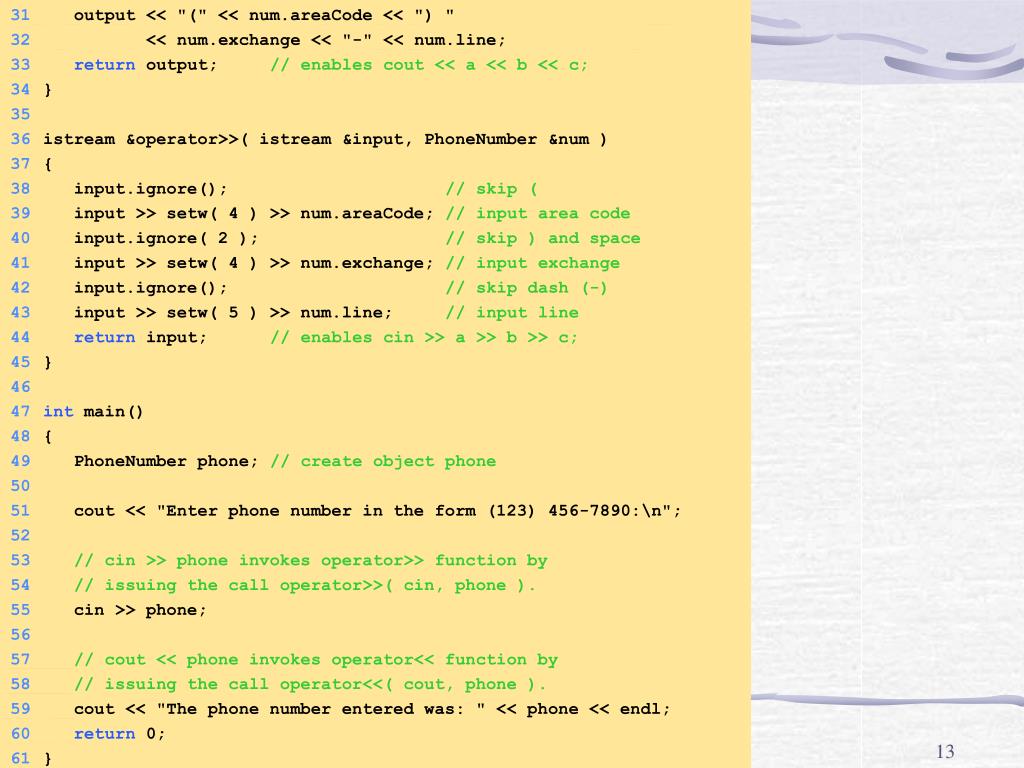Screen dimensions: 1024x768
Task: Click the comment 'operator<<( cout, phone ).'
Action: click(413, 685)
